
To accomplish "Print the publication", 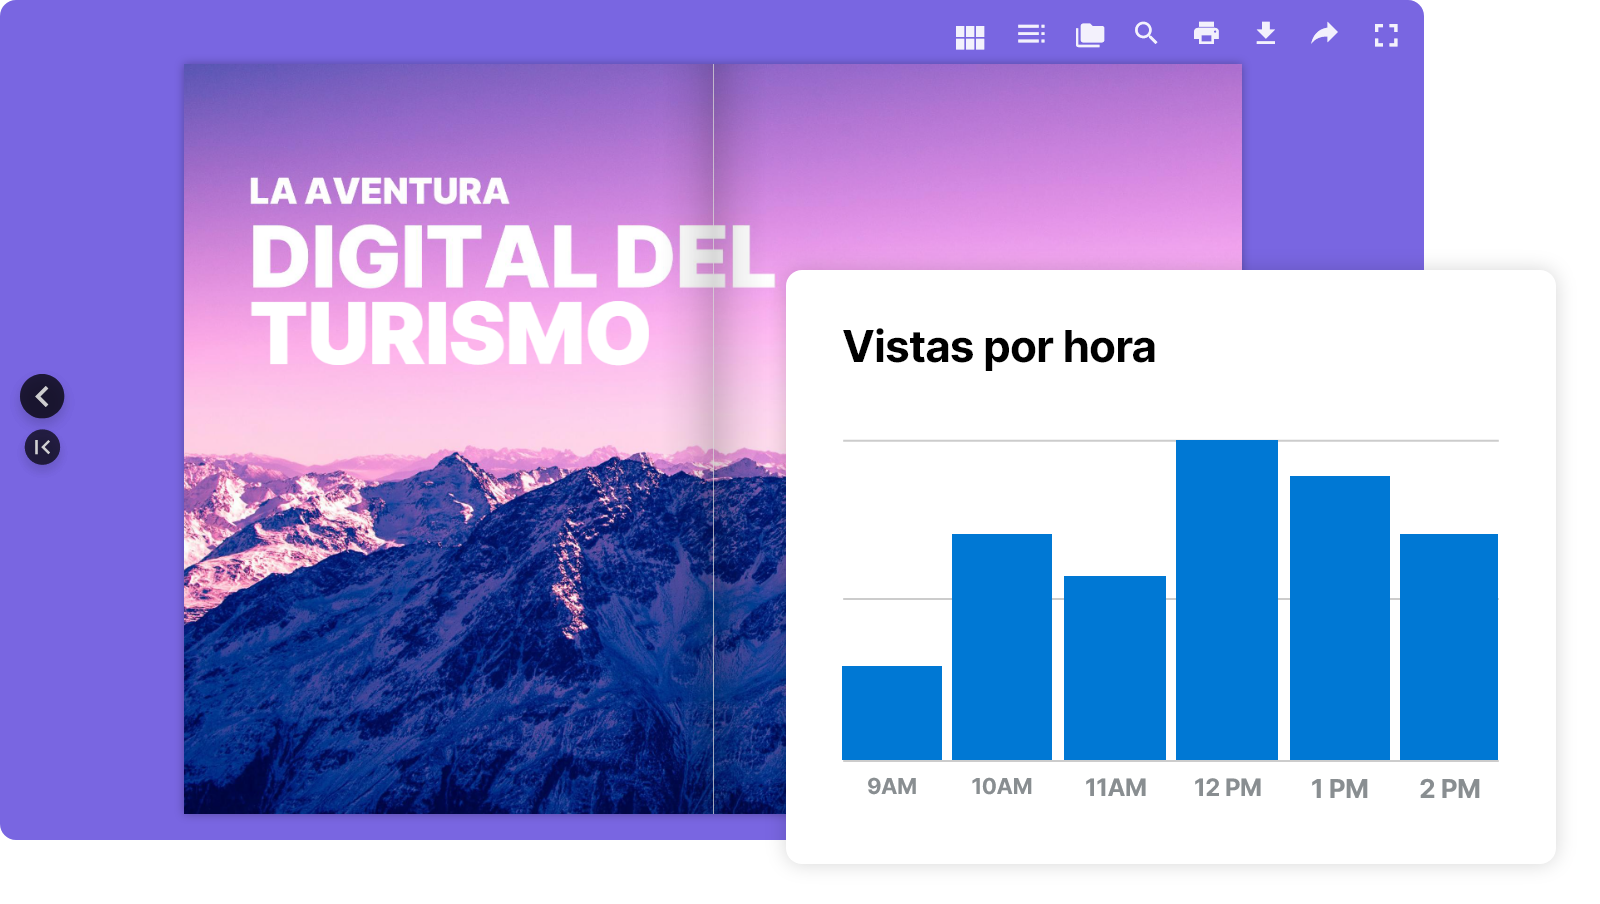I will coord(1206,35).
